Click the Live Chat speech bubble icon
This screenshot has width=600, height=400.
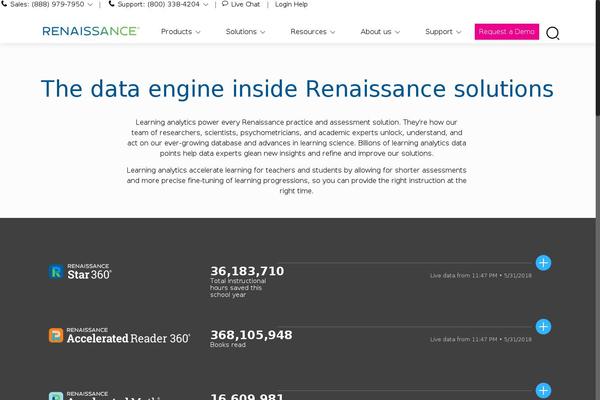pyautogui.click(x=225, y=4)
